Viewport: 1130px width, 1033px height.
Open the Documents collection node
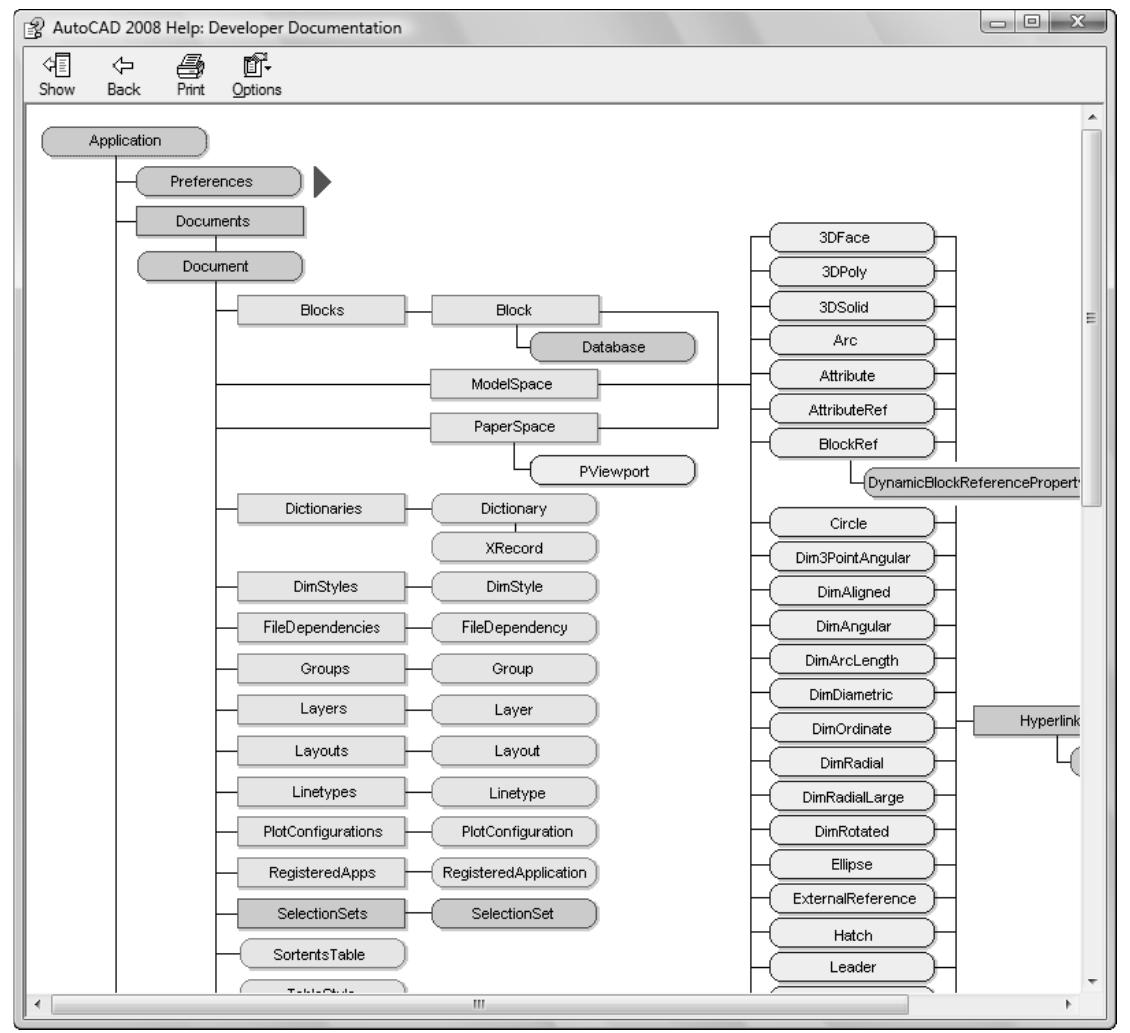click(220, 221)
